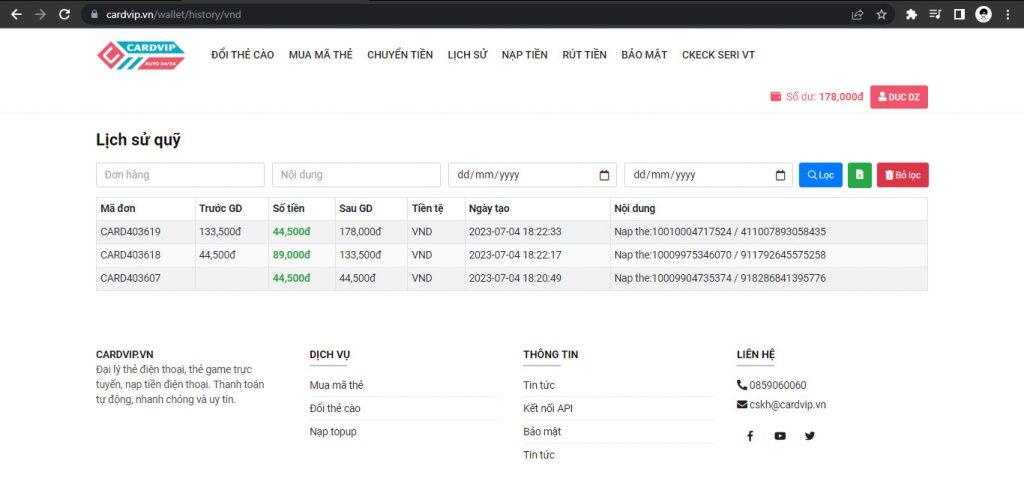The width and height of the screenshot is (1024, 478).
Task: Click the red Bỏ lọc button
Action: tap(902, 175)
